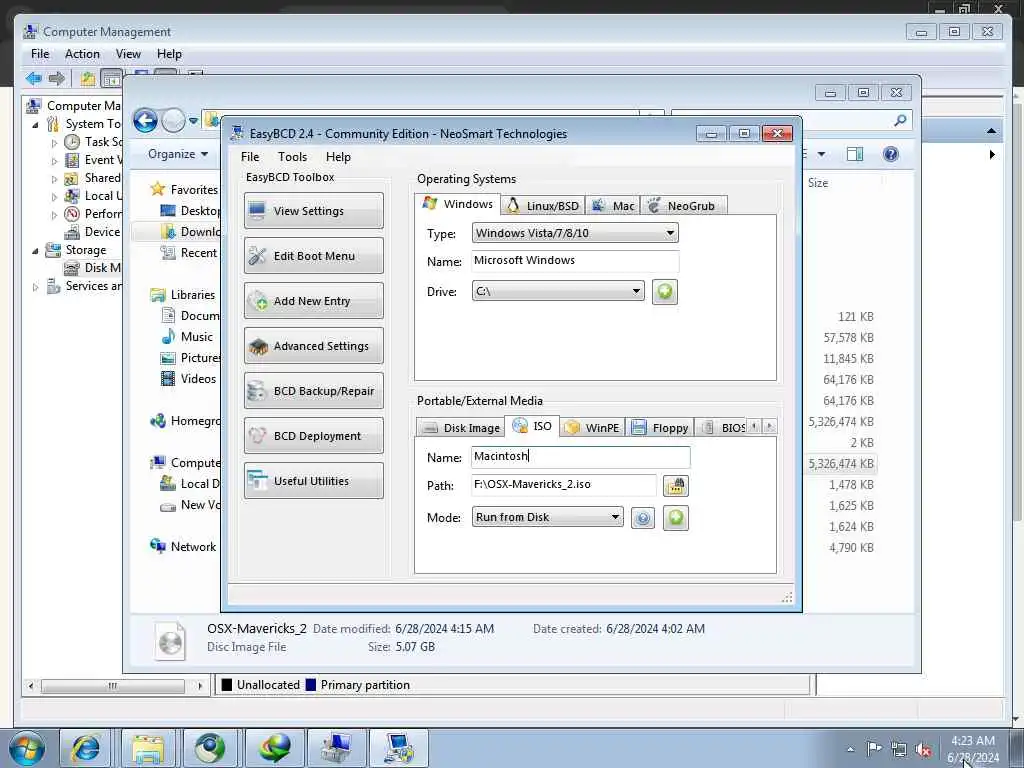This screenshot has height=768, width=1024.
Task: Click Back arrow in Computer Management toolbar
Action: pyautogui.click(x=34, y=78)
